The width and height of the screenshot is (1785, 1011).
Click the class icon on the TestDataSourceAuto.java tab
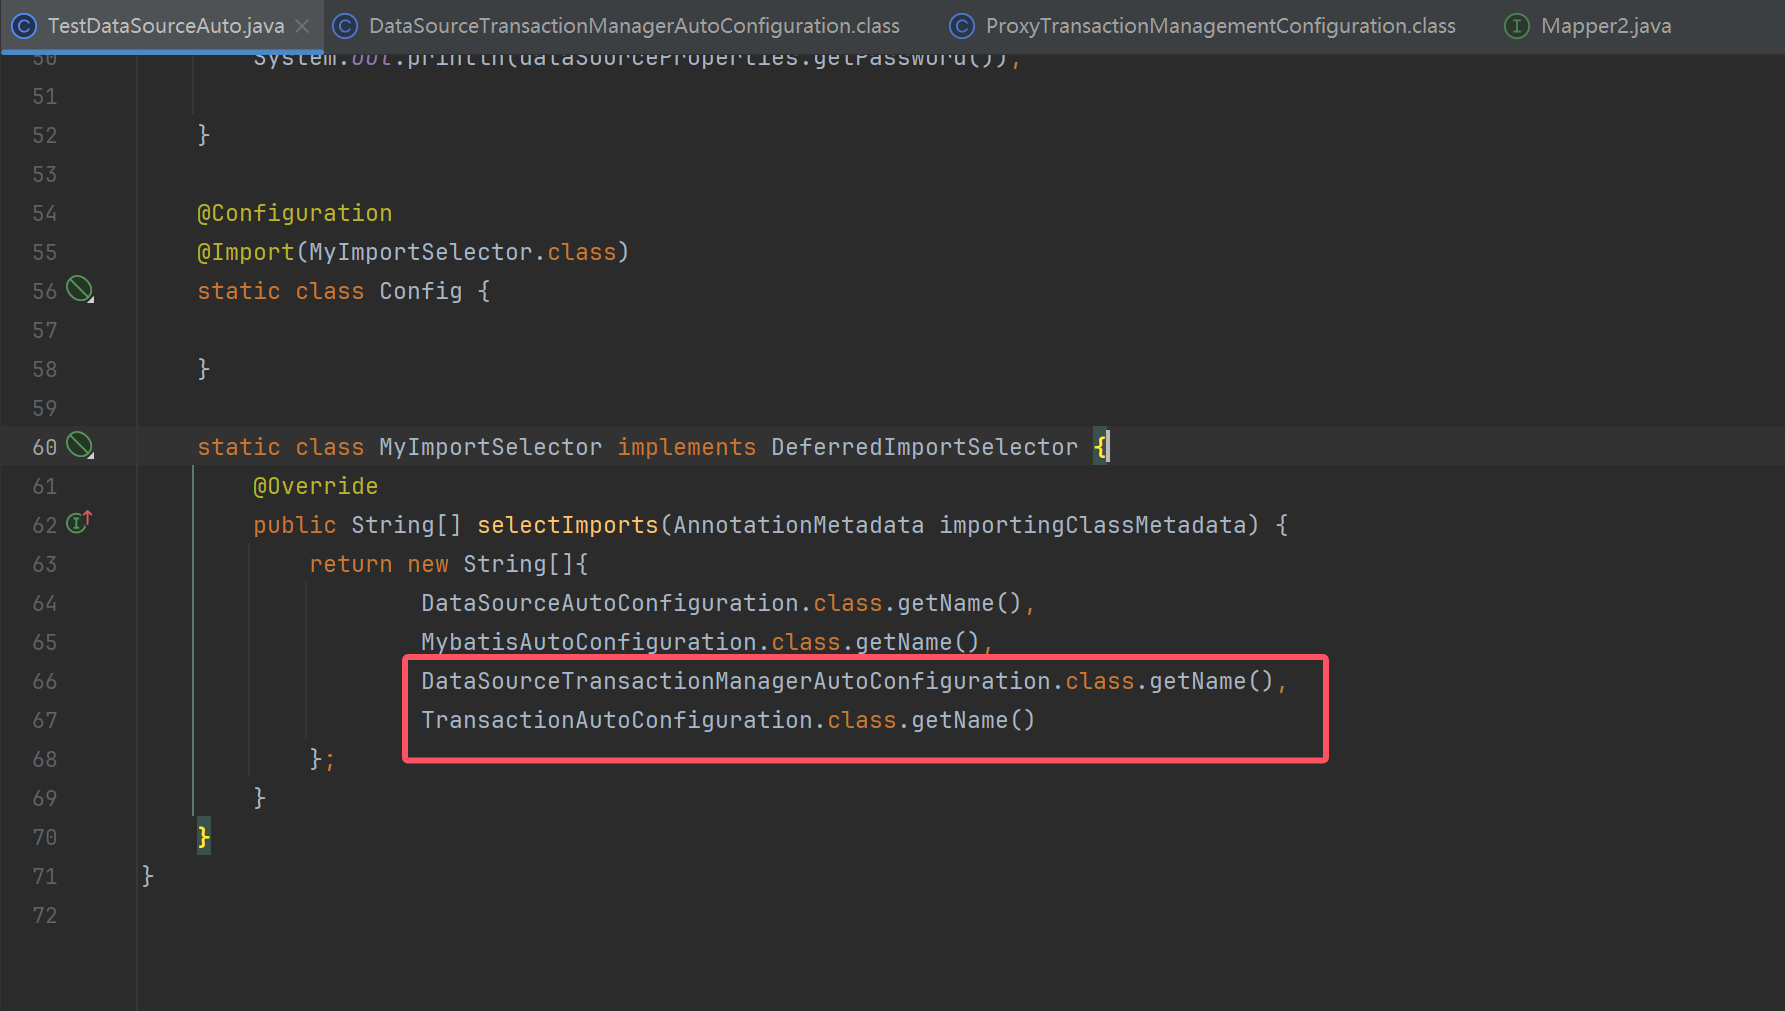click(x=24, y=26)
